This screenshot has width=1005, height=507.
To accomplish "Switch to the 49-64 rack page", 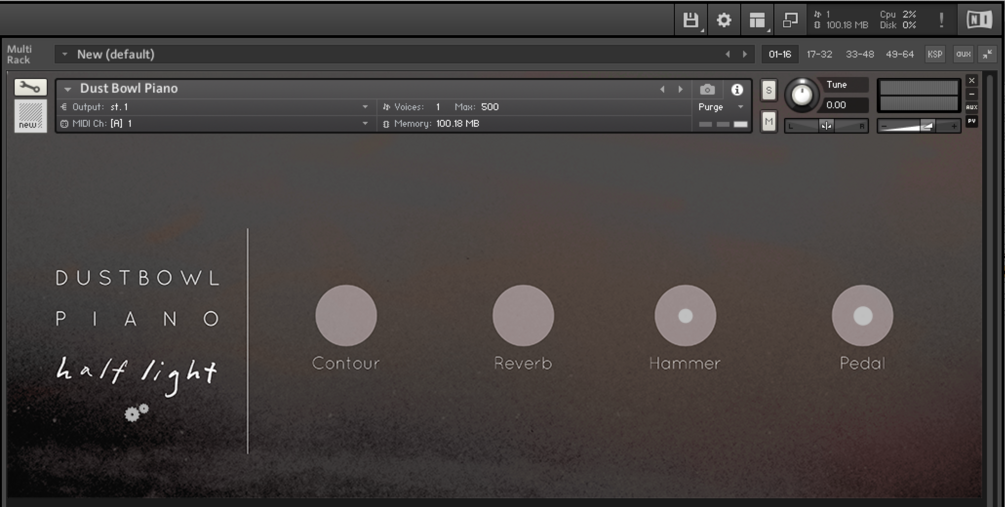I will [899, 54].
